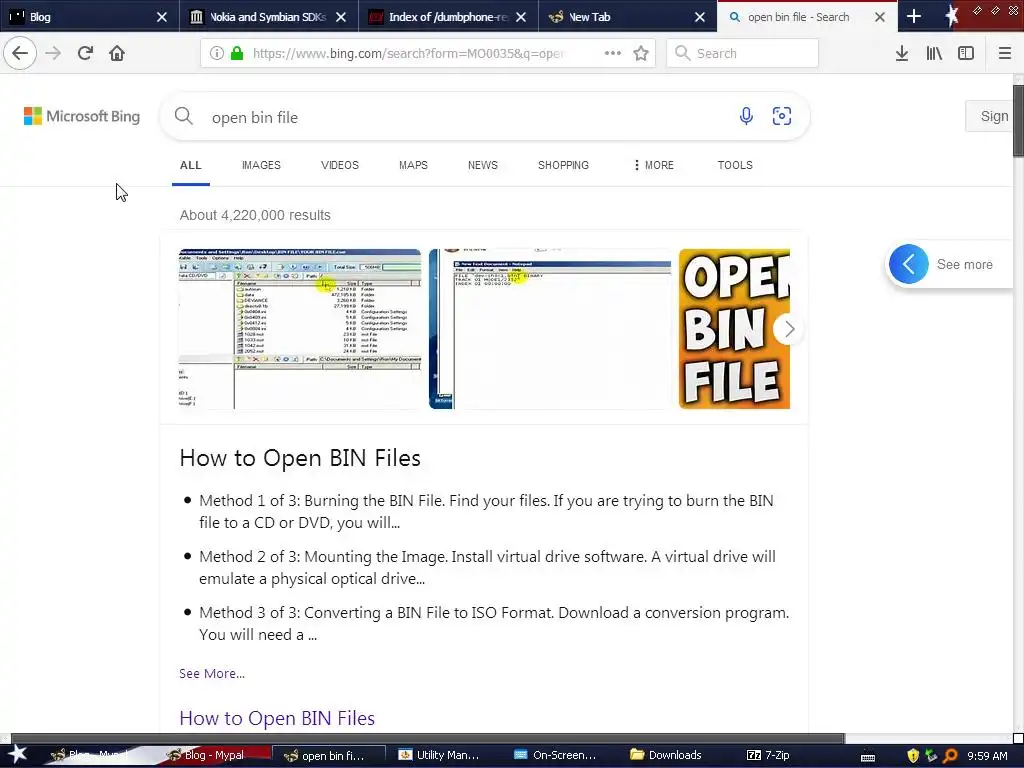
Task: Open the Notepad screenshot thumbnail
Action: (x=550, y=328)
